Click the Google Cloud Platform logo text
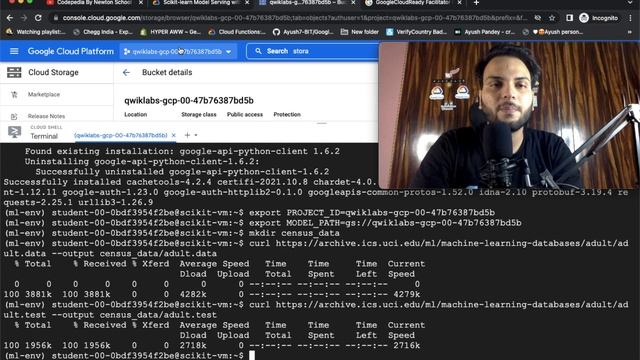 coord(71,51)
